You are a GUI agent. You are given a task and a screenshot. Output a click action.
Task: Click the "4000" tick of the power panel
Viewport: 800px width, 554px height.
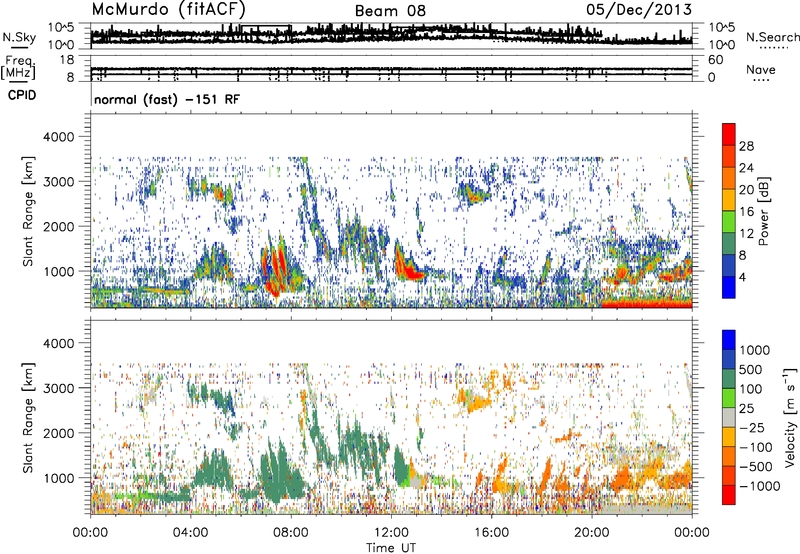[58, 137]
